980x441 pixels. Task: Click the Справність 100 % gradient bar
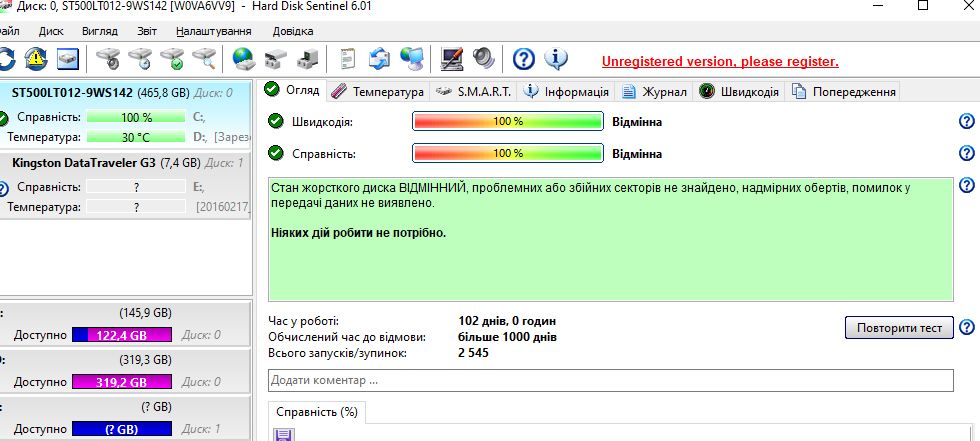pos(508,153)
